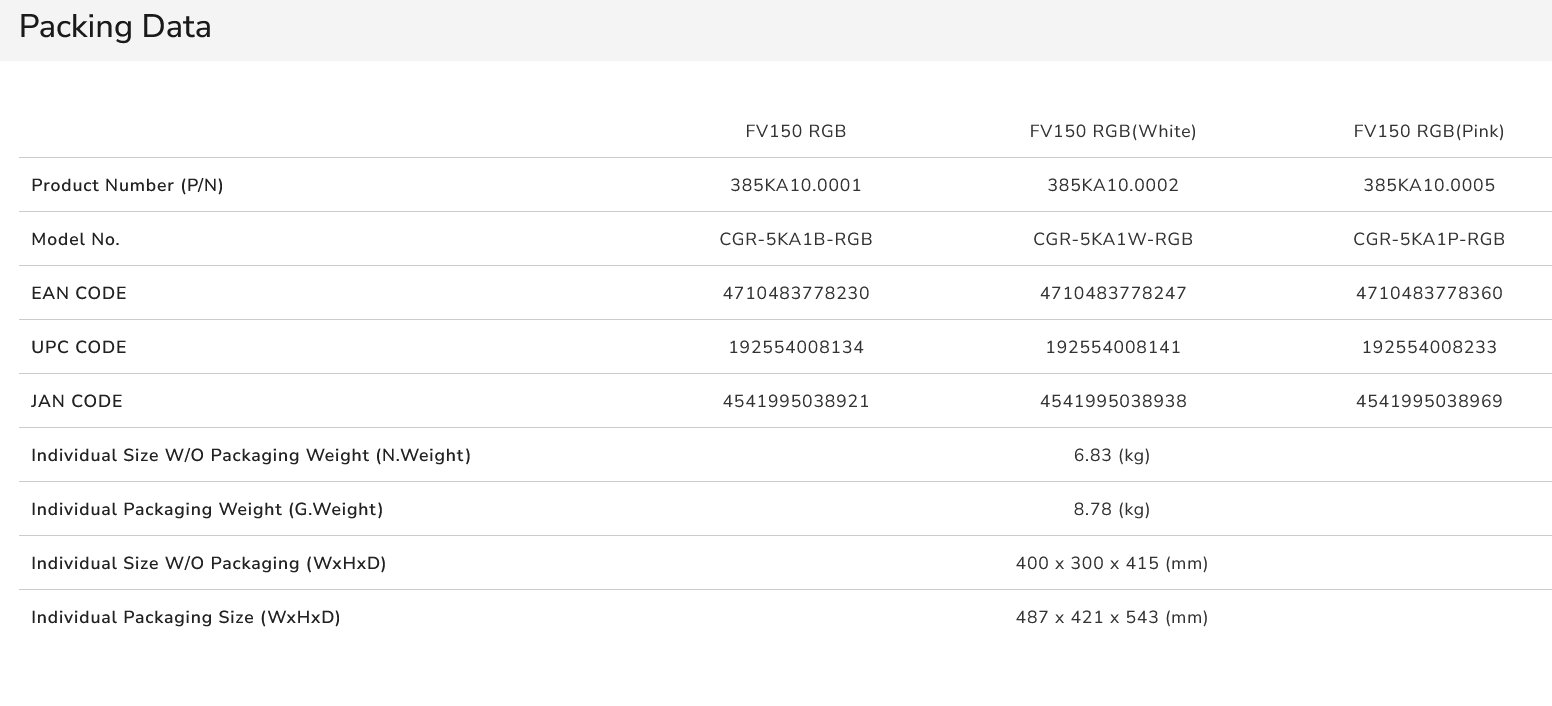Click product number 385KA10.0005
Image resolution: width=1552 pixels, height=706 pixels.
[x=1428, y=185]
